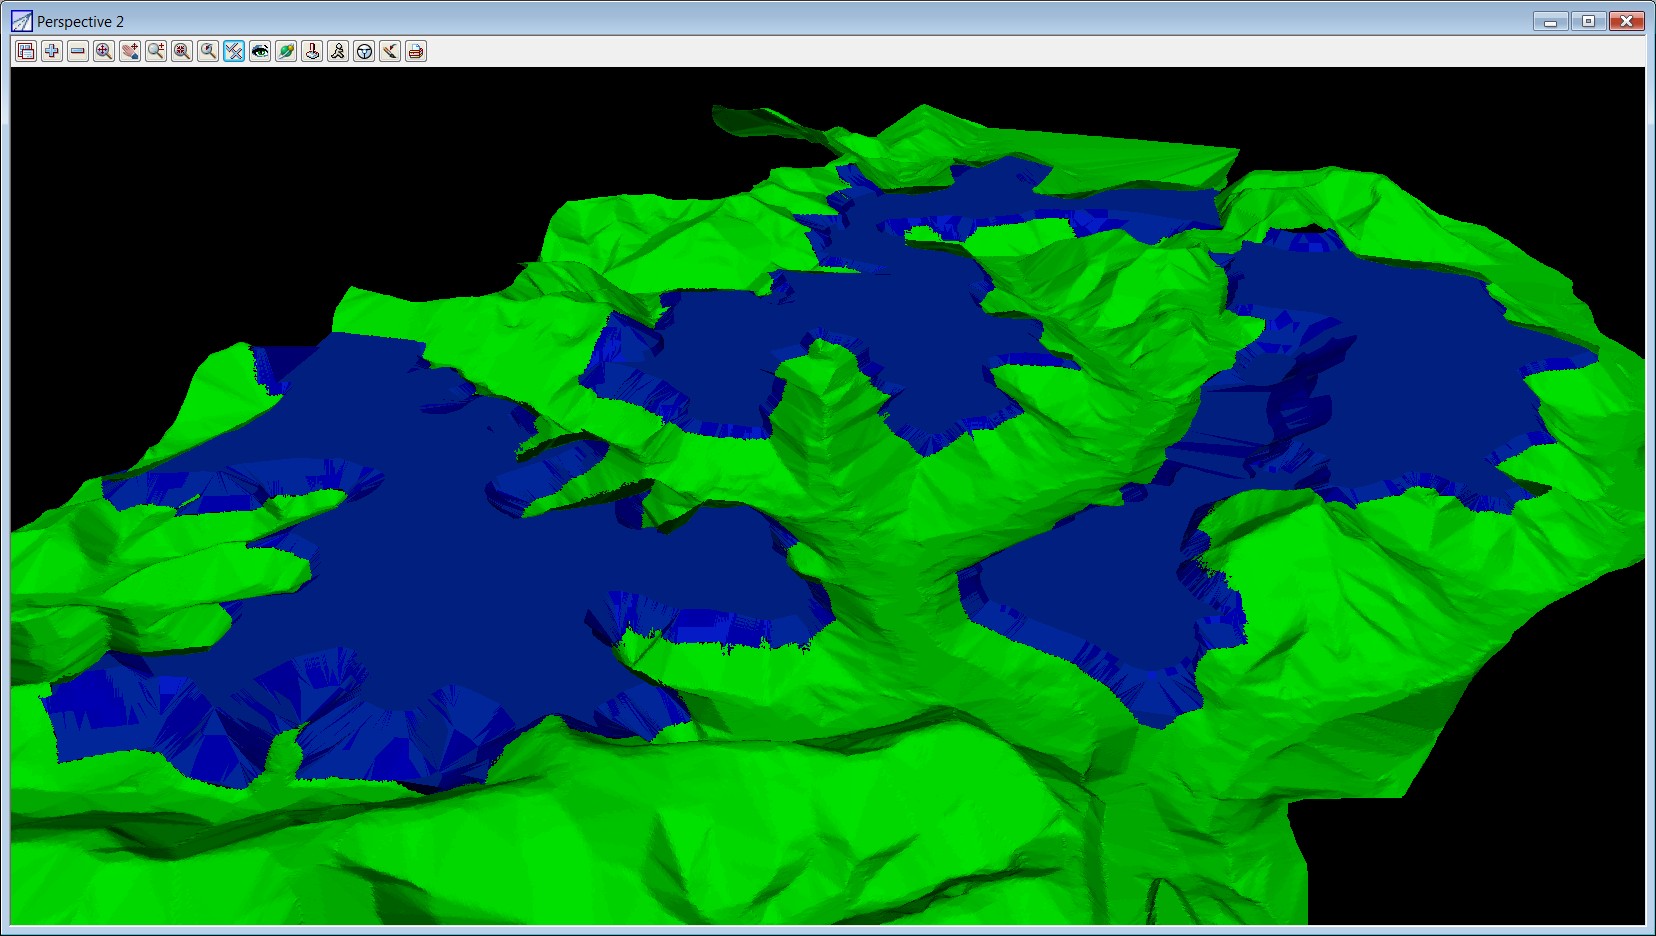Click the paintbrush redraw icon
Screen dimensions: 1656x936
pos(390,51)
